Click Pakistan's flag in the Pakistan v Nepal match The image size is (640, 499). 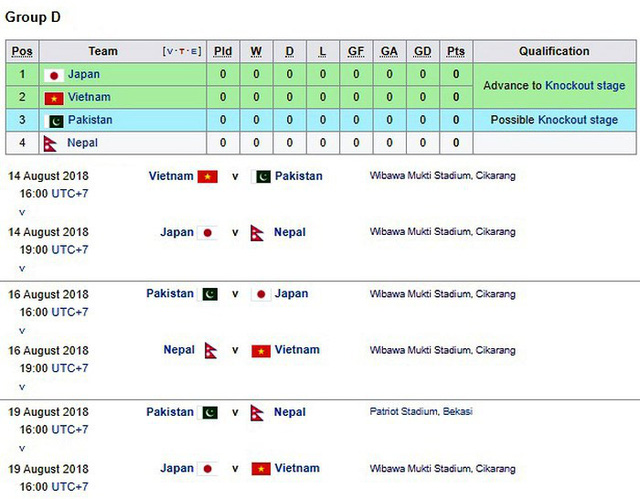[210, 413]
